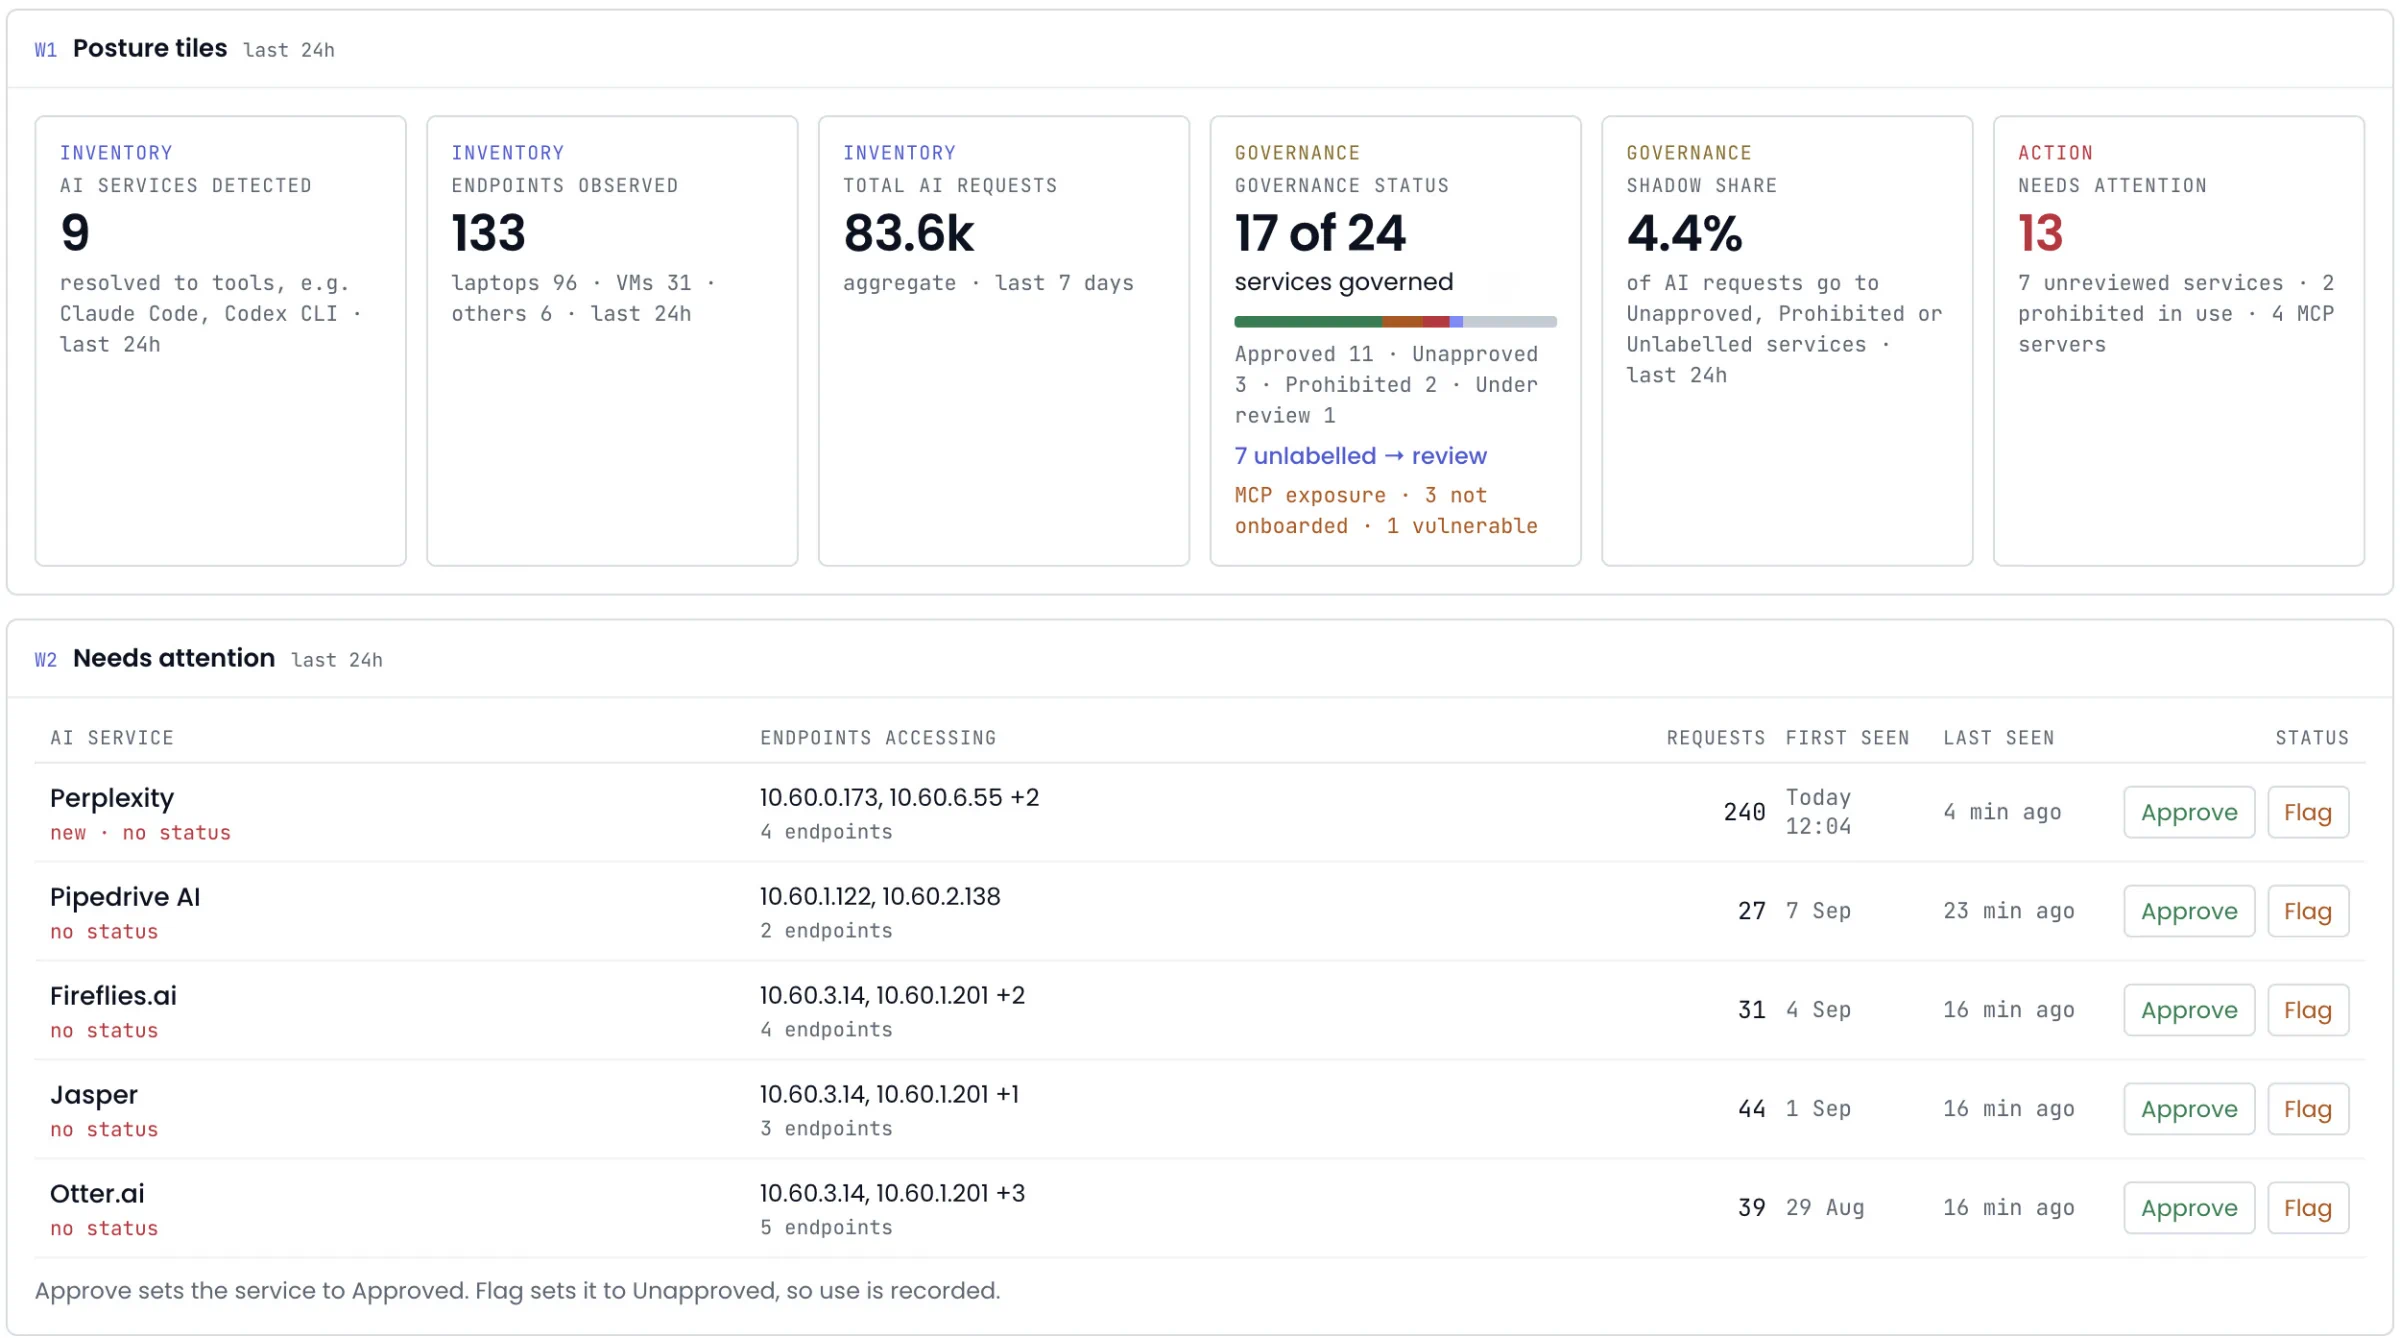This screenshot has height=1338, width=2400.
Task: Click the 'LAST SEEN' column header
Action: coord(1998,738)
